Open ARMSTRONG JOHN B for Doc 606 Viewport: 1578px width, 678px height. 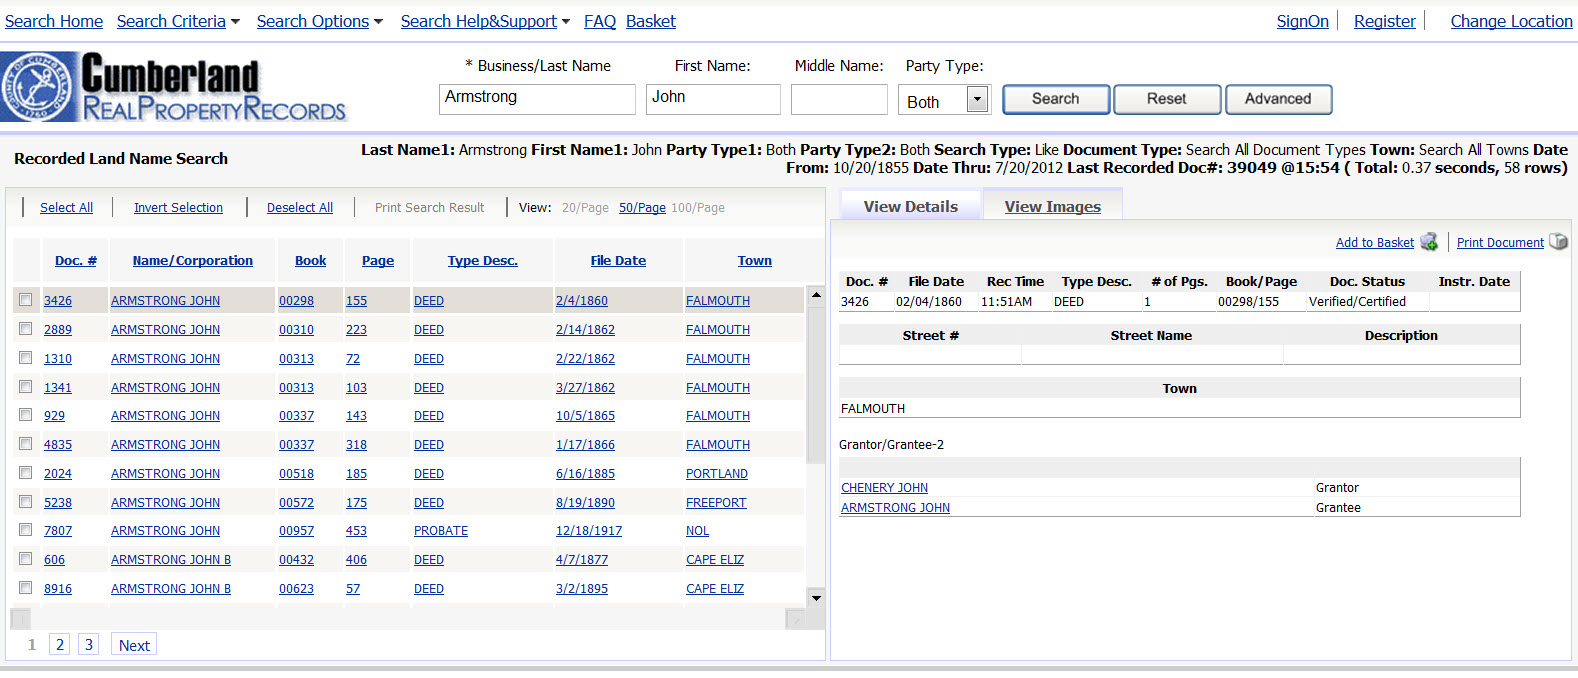click(171, 560)
